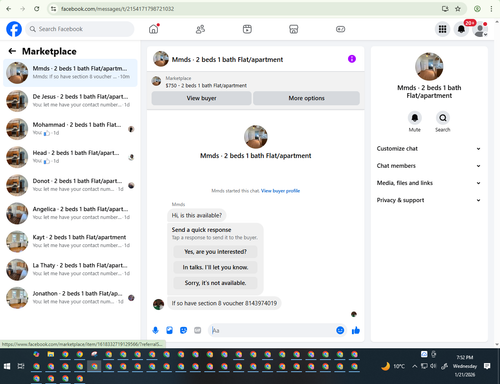Expand Privacy & support section
Screen dimensions: 500x384
point(429,200)
